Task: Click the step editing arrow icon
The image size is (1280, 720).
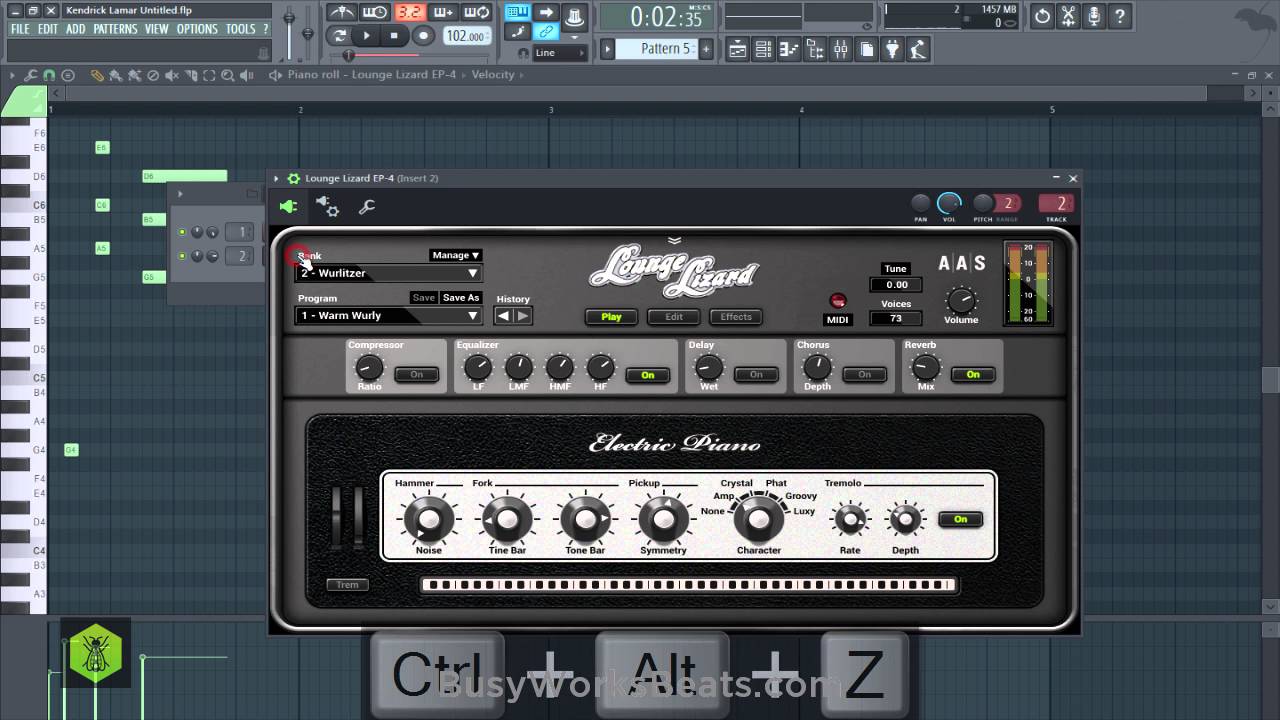Action: coord(546,12)
